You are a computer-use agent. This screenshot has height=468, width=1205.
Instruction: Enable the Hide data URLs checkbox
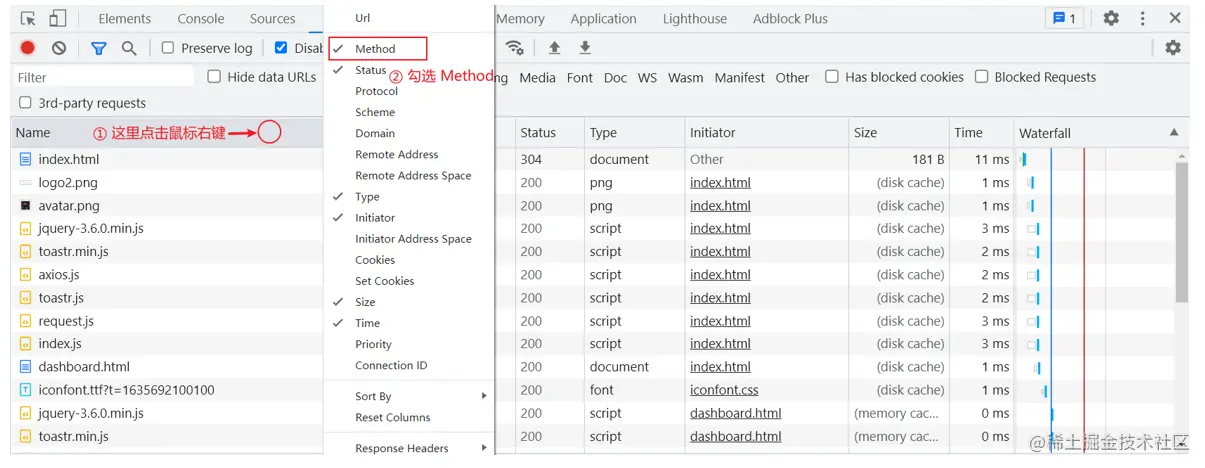pyautogui.click(x=214, y=77)
